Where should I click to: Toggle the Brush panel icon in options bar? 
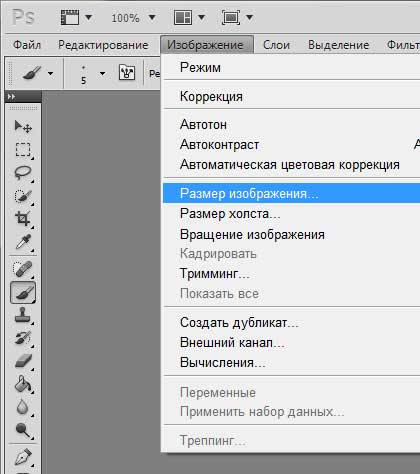coord(127,72)
